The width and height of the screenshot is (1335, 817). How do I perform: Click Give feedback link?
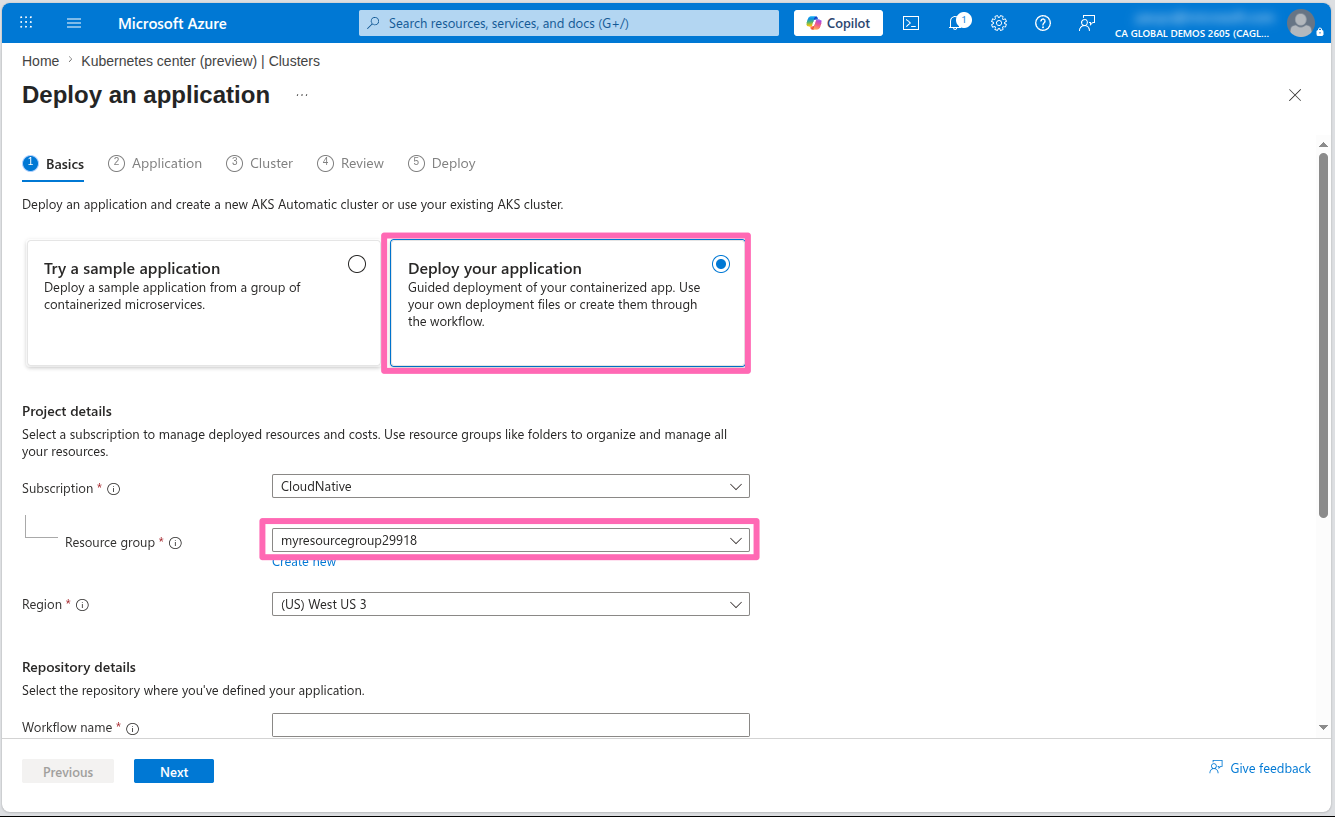tap(1260, 768)
